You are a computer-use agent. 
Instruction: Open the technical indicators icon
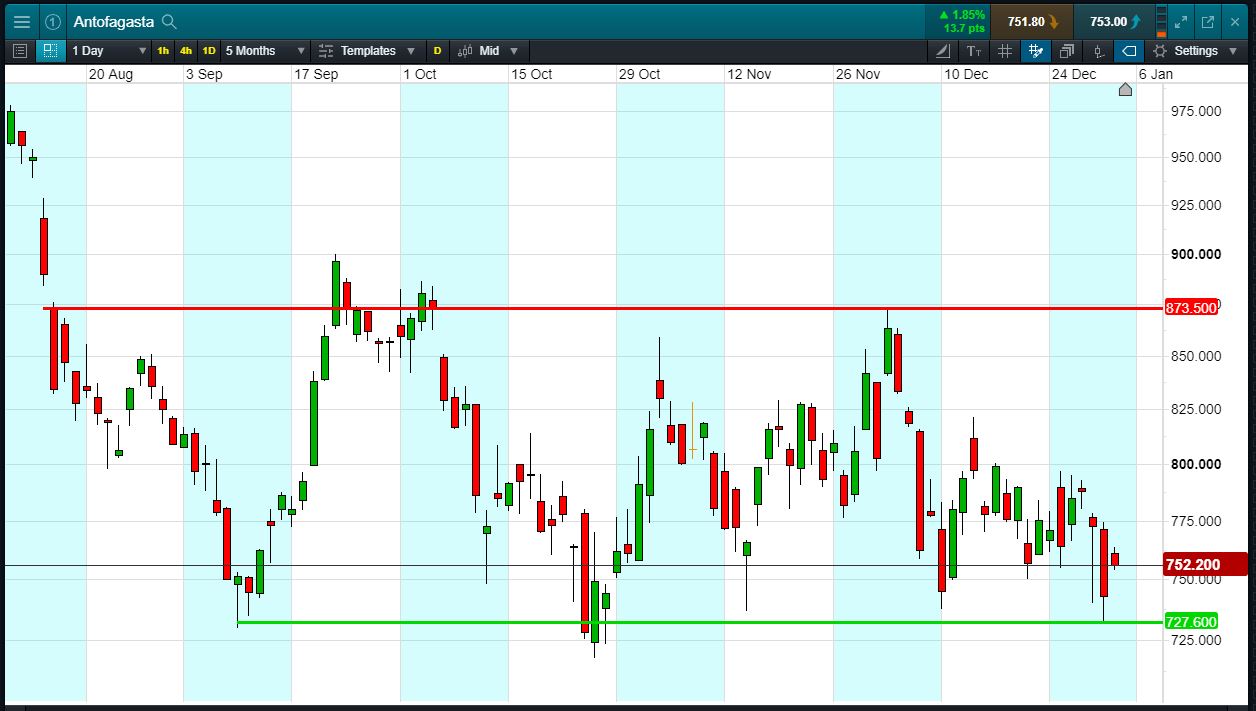click(x=944, y=50)
